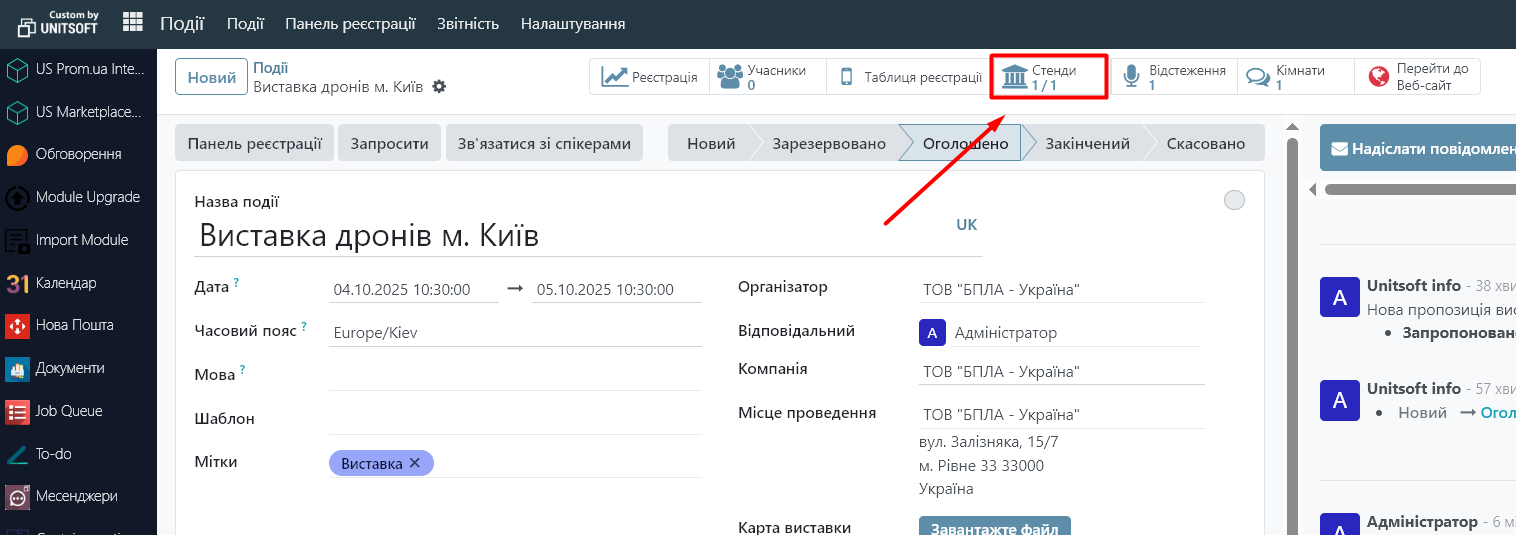Click the Запросити button
The height and width of the screenshot is (535, 1516).
(x=390, y=143)
